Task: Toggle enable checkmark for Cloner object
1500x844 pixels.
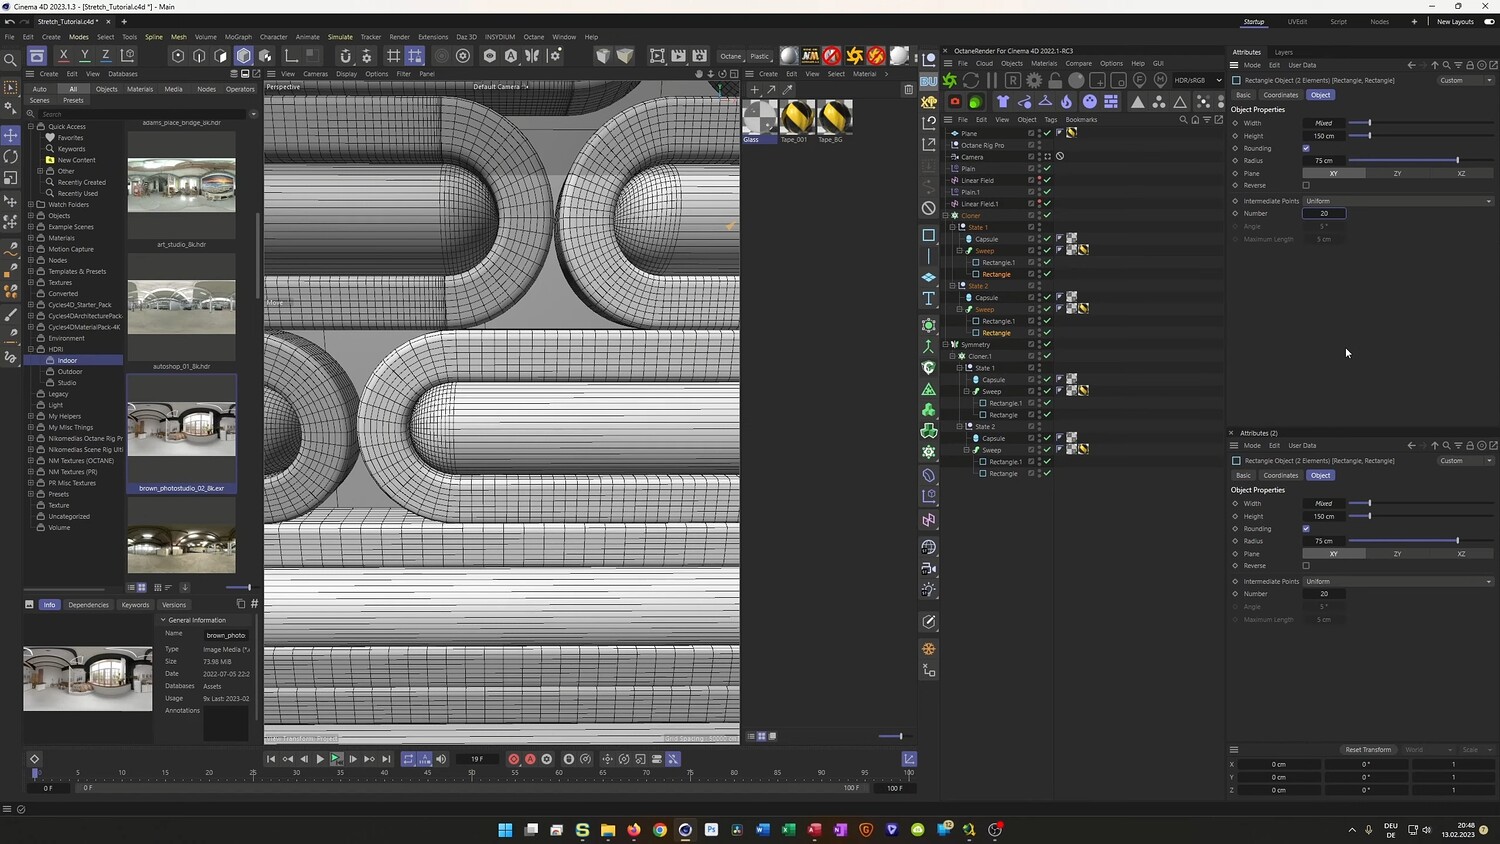Action: click(x=1047, y=215)
